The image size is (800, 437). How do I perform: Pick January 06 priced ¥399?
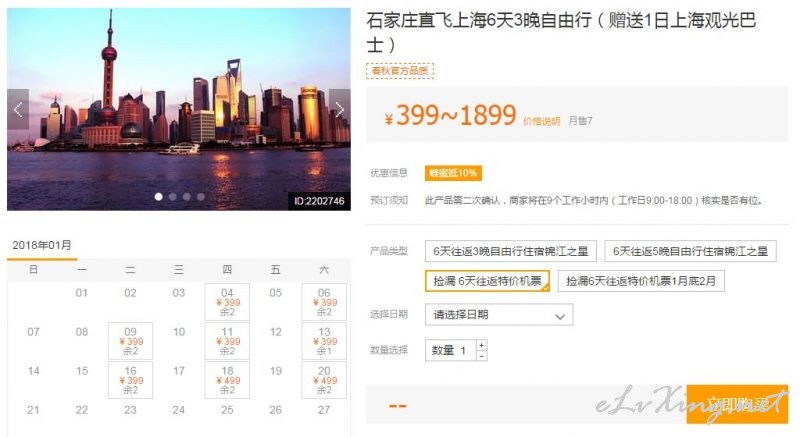(x=324, y=302)
